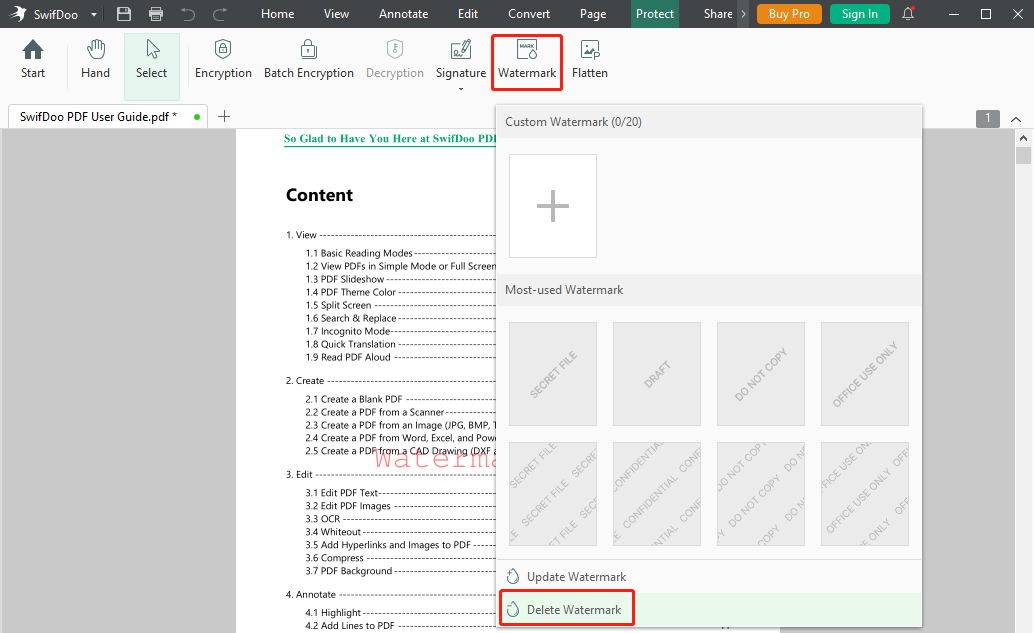Apply the single OFFICE USE ONLY watermark preset
This screenshot has width=1034, height=633.
tap(865, 374)
